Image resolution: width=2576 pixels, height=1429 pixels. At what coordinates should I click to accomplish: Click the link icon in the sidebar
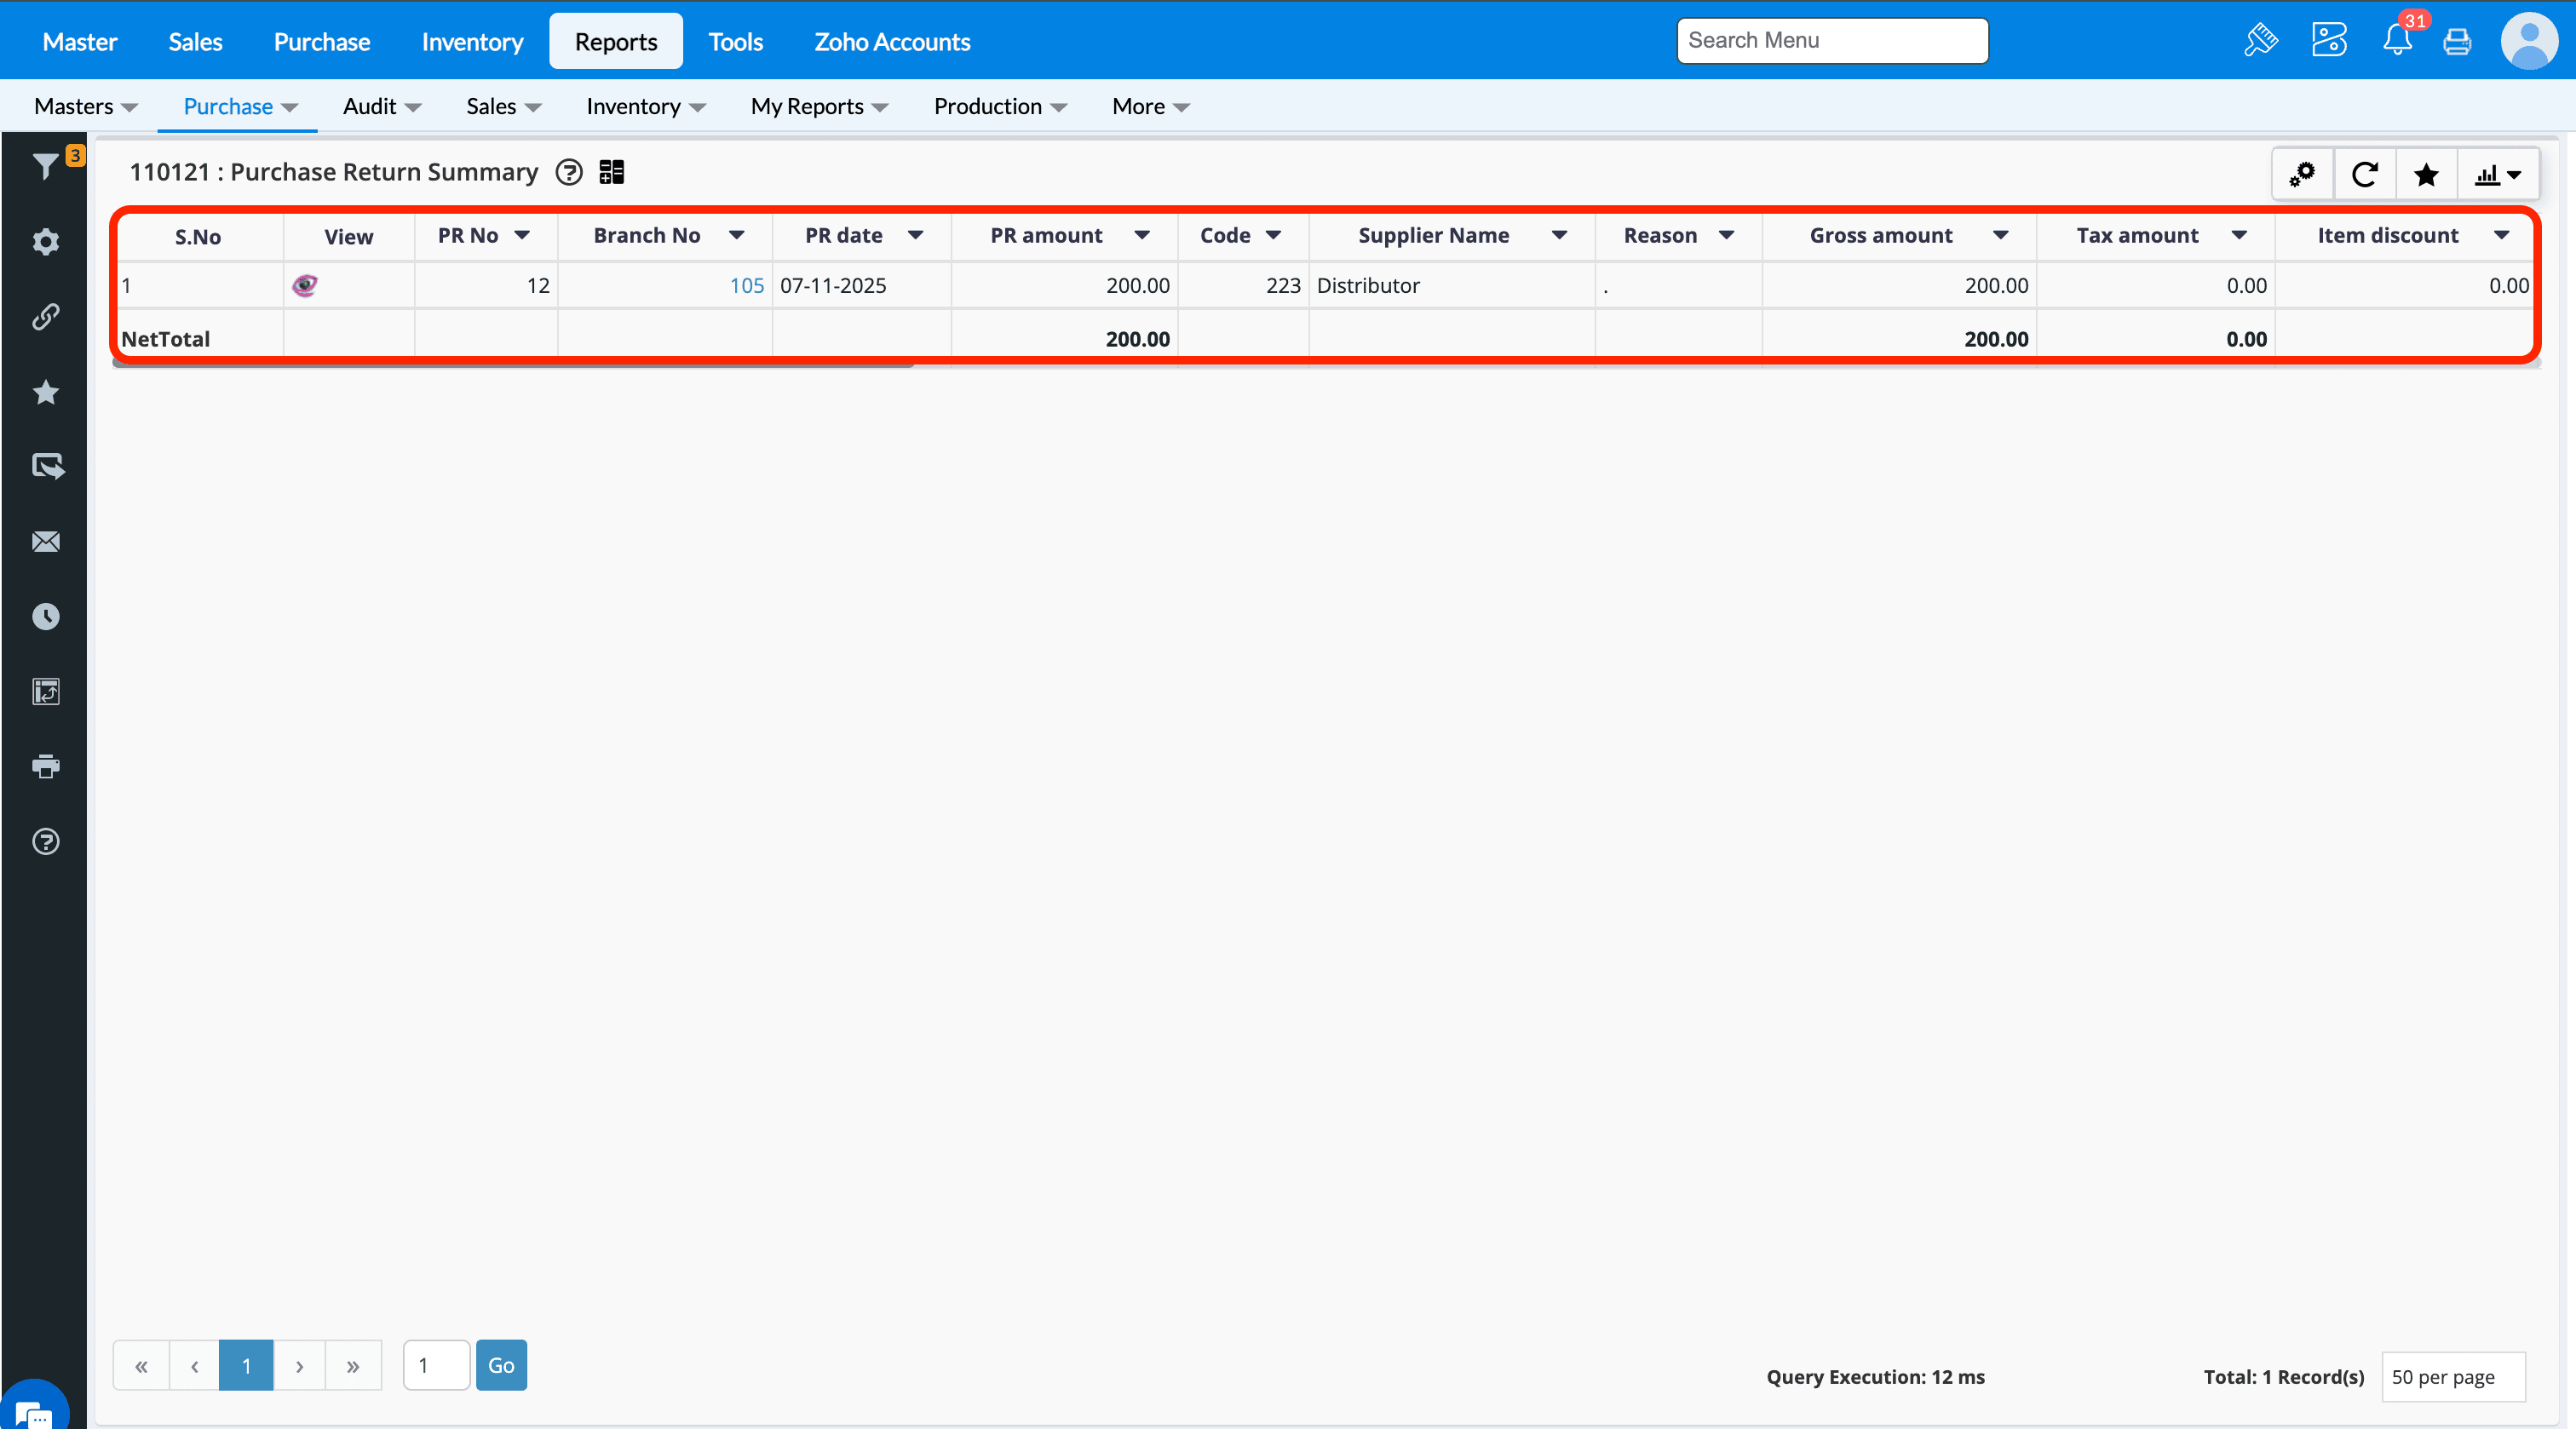pos(45,317)
